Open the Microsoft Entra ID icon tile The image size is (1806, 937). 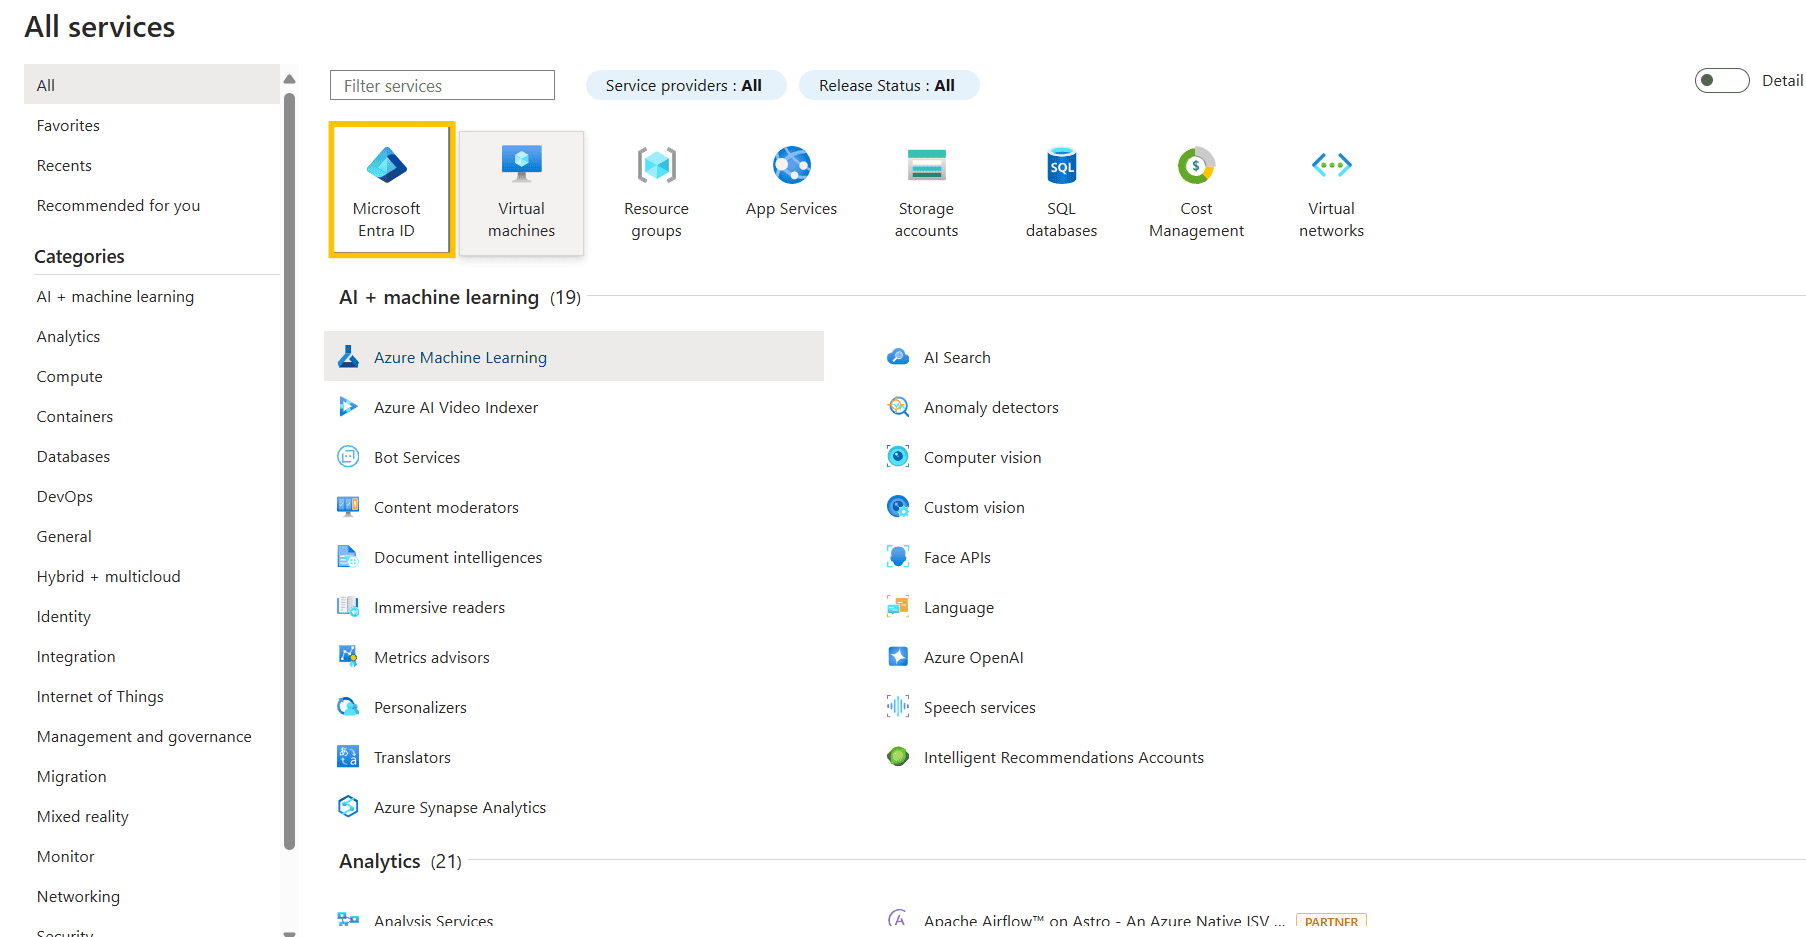pyautogui.click(x=387, y=165)
